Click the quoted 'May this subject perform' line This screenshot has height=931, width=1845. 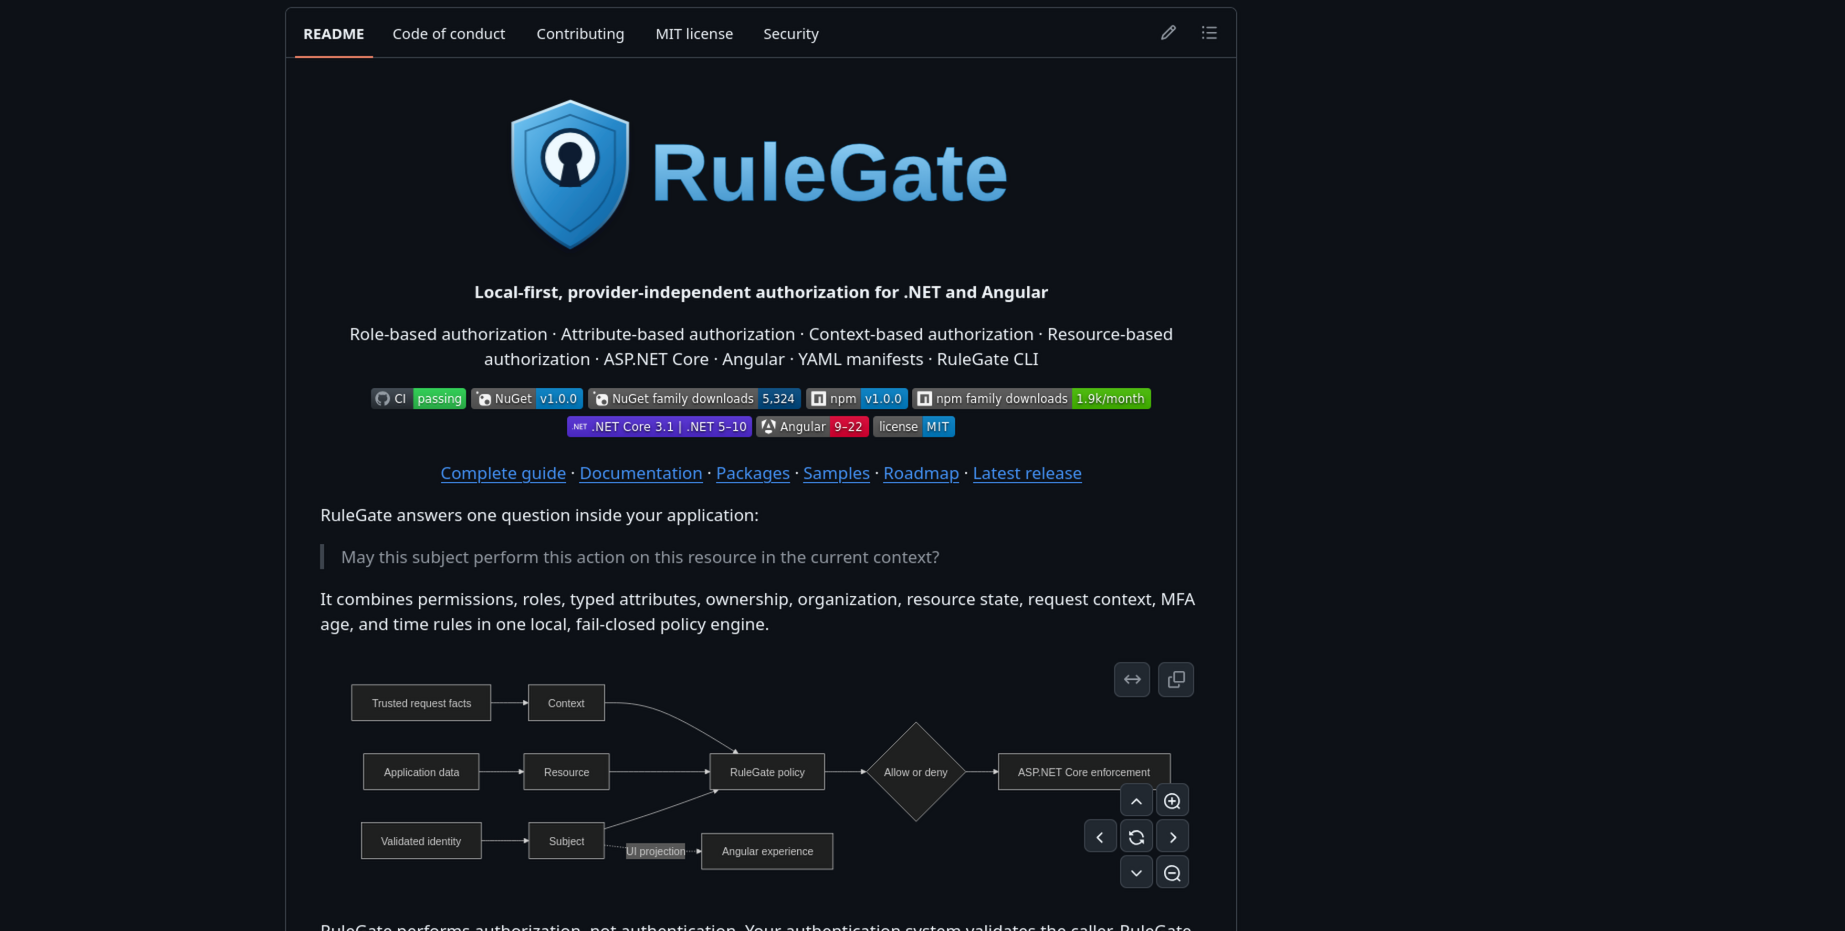(x=640, y=557)
